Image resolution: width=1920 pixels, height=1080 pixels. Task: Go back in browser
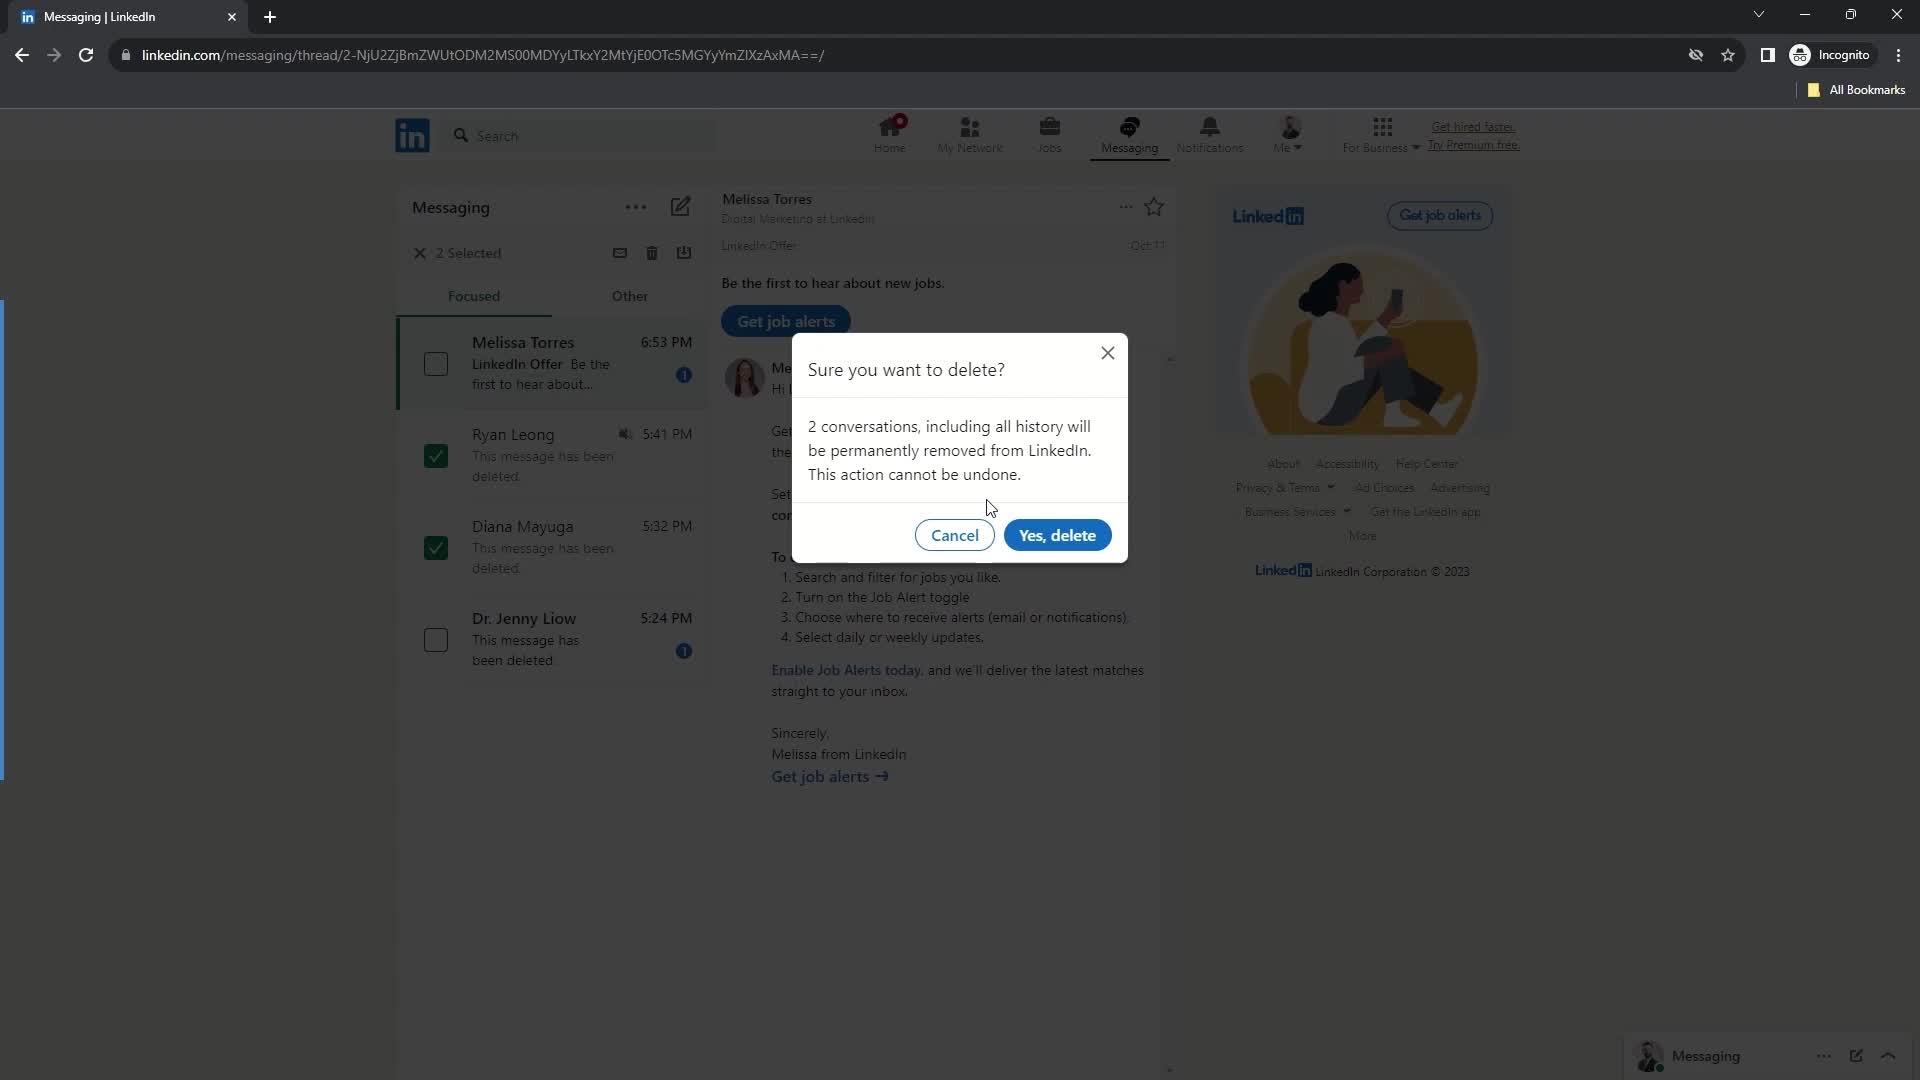click(22, 55)
